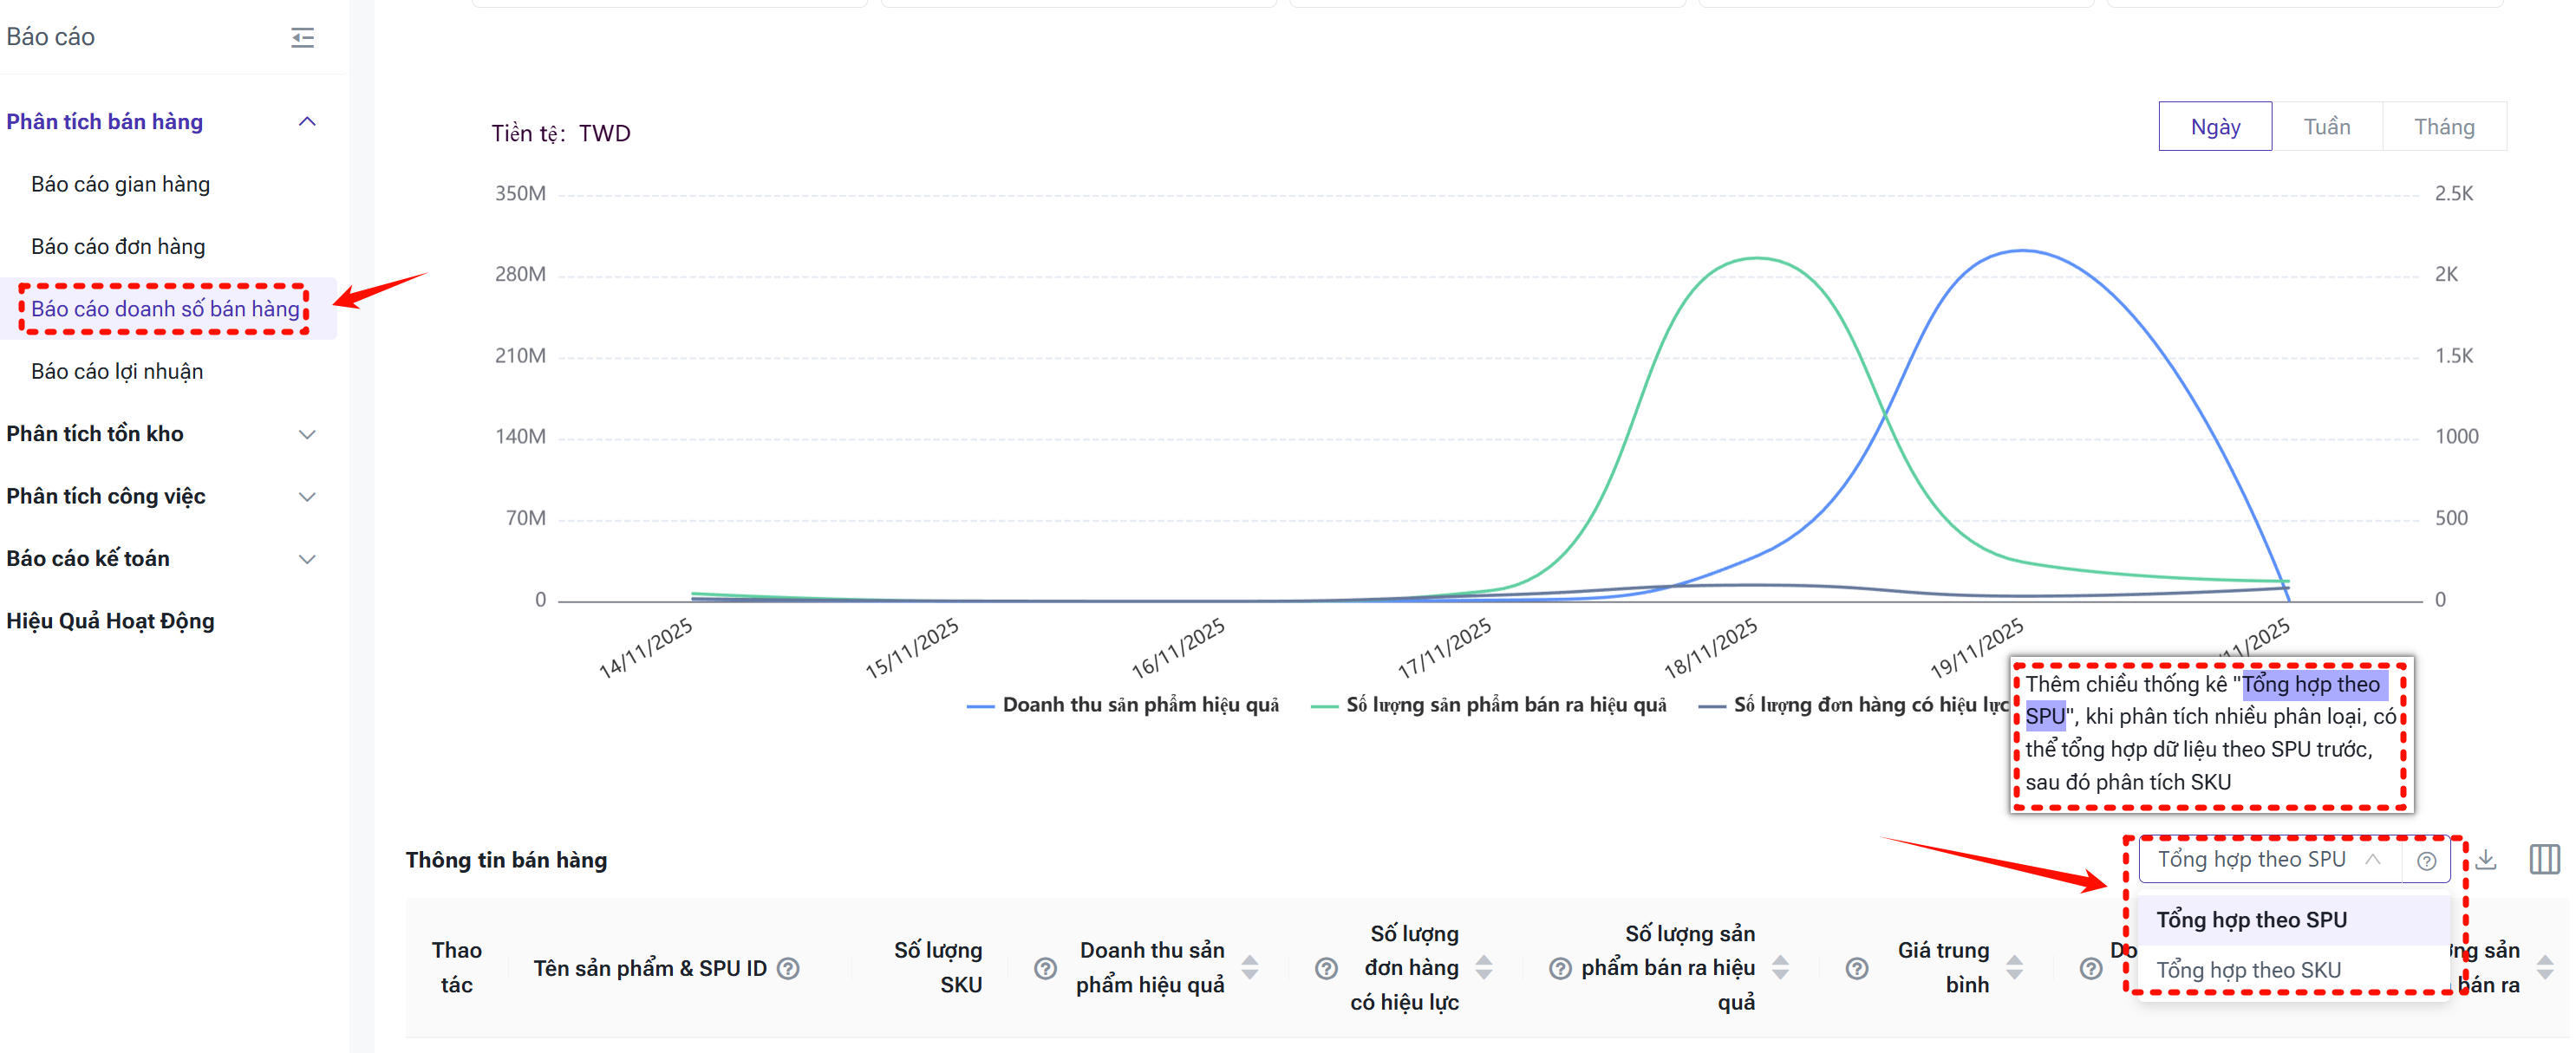Click the export download icon
2576x1053 pixels.
click(x=2487, y=860)
